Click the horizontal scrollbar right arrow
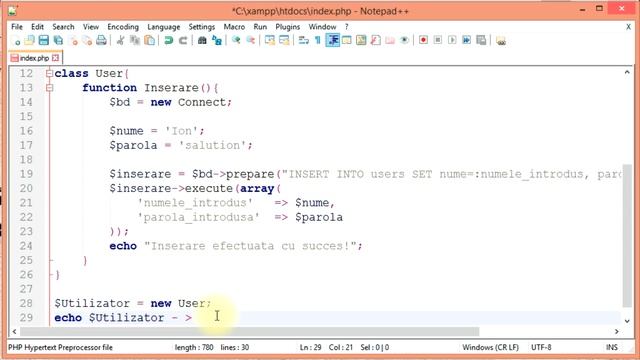The width and height of the screenshot is (640, 360). (x=616, y=331)
